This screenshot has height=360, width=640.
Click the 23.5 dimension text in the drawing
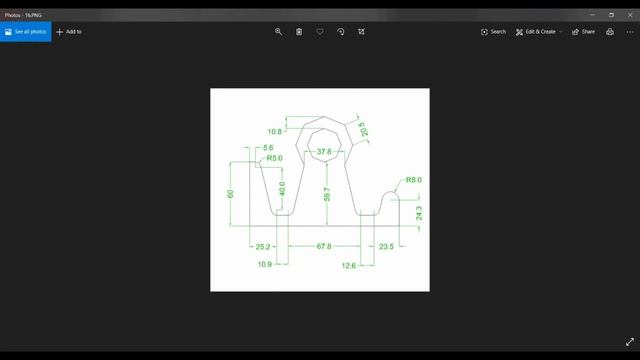pyautogui.click(x=386, y=247)
